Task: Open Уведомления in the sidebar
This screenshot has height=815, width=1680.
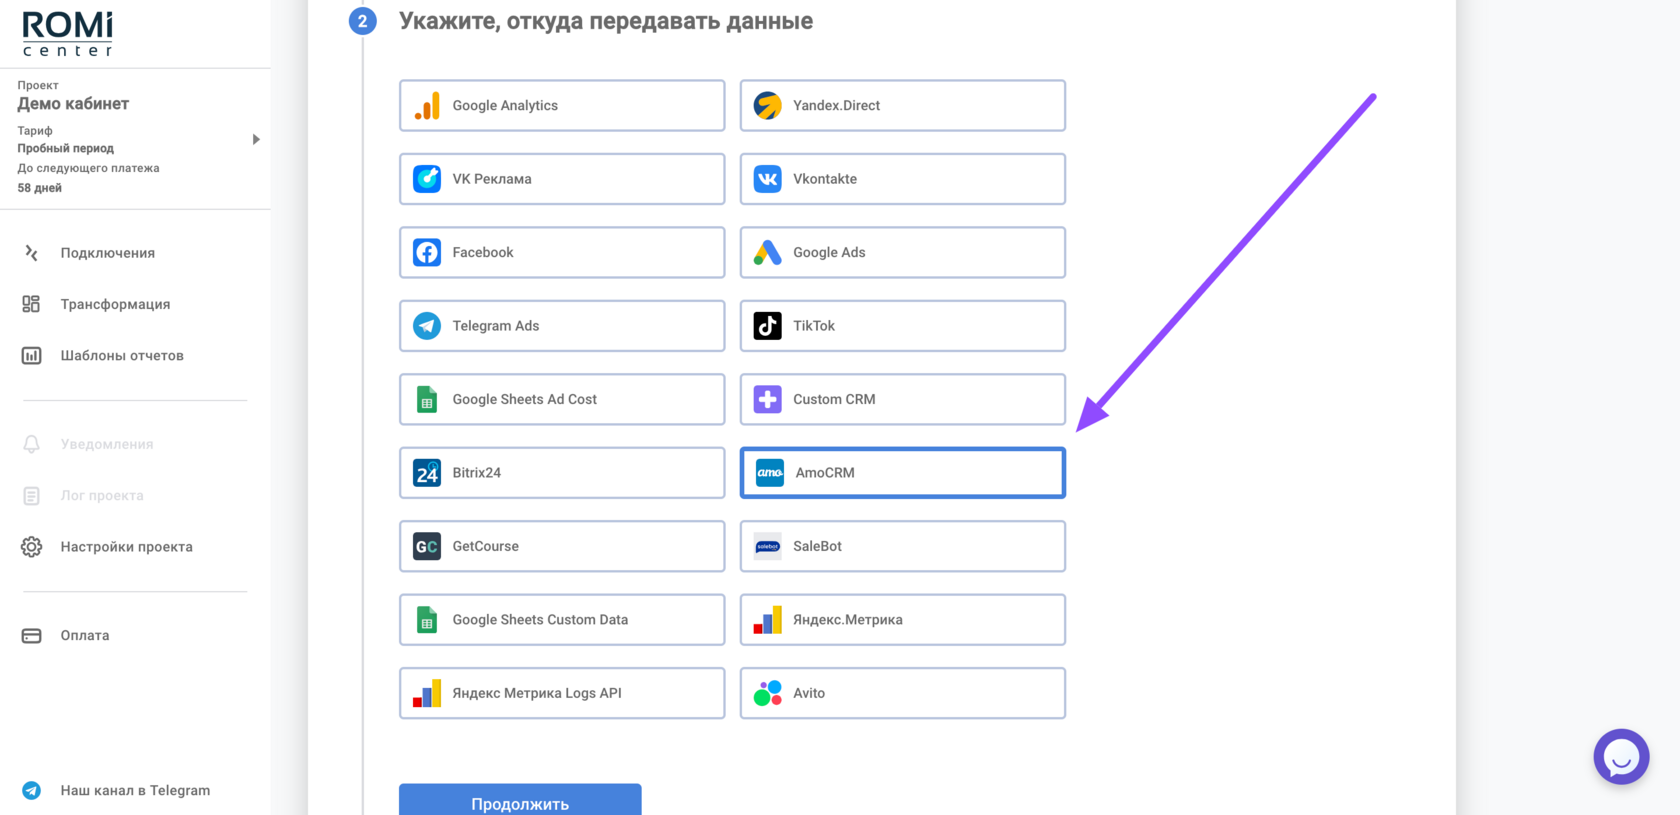Action: pos(106,444)
